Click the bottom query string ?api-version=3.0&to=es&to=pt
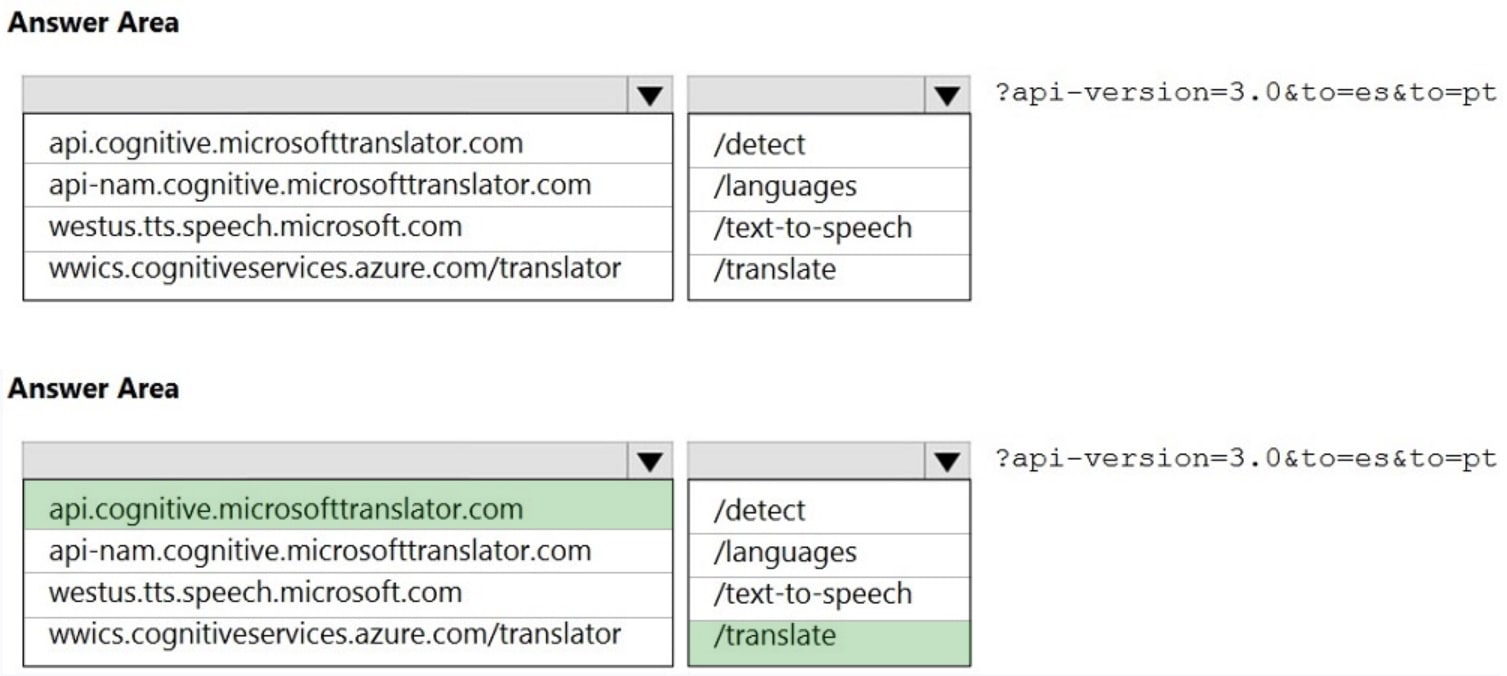 click(x=1242, y=459)
